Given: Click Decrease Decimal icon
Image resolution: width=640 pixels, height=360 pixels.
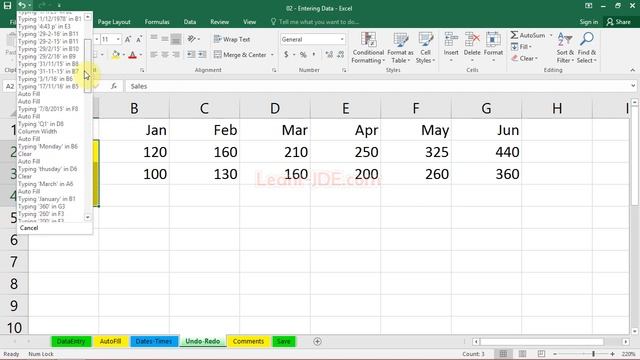Looking at the screenshot, I should point(340,54).
